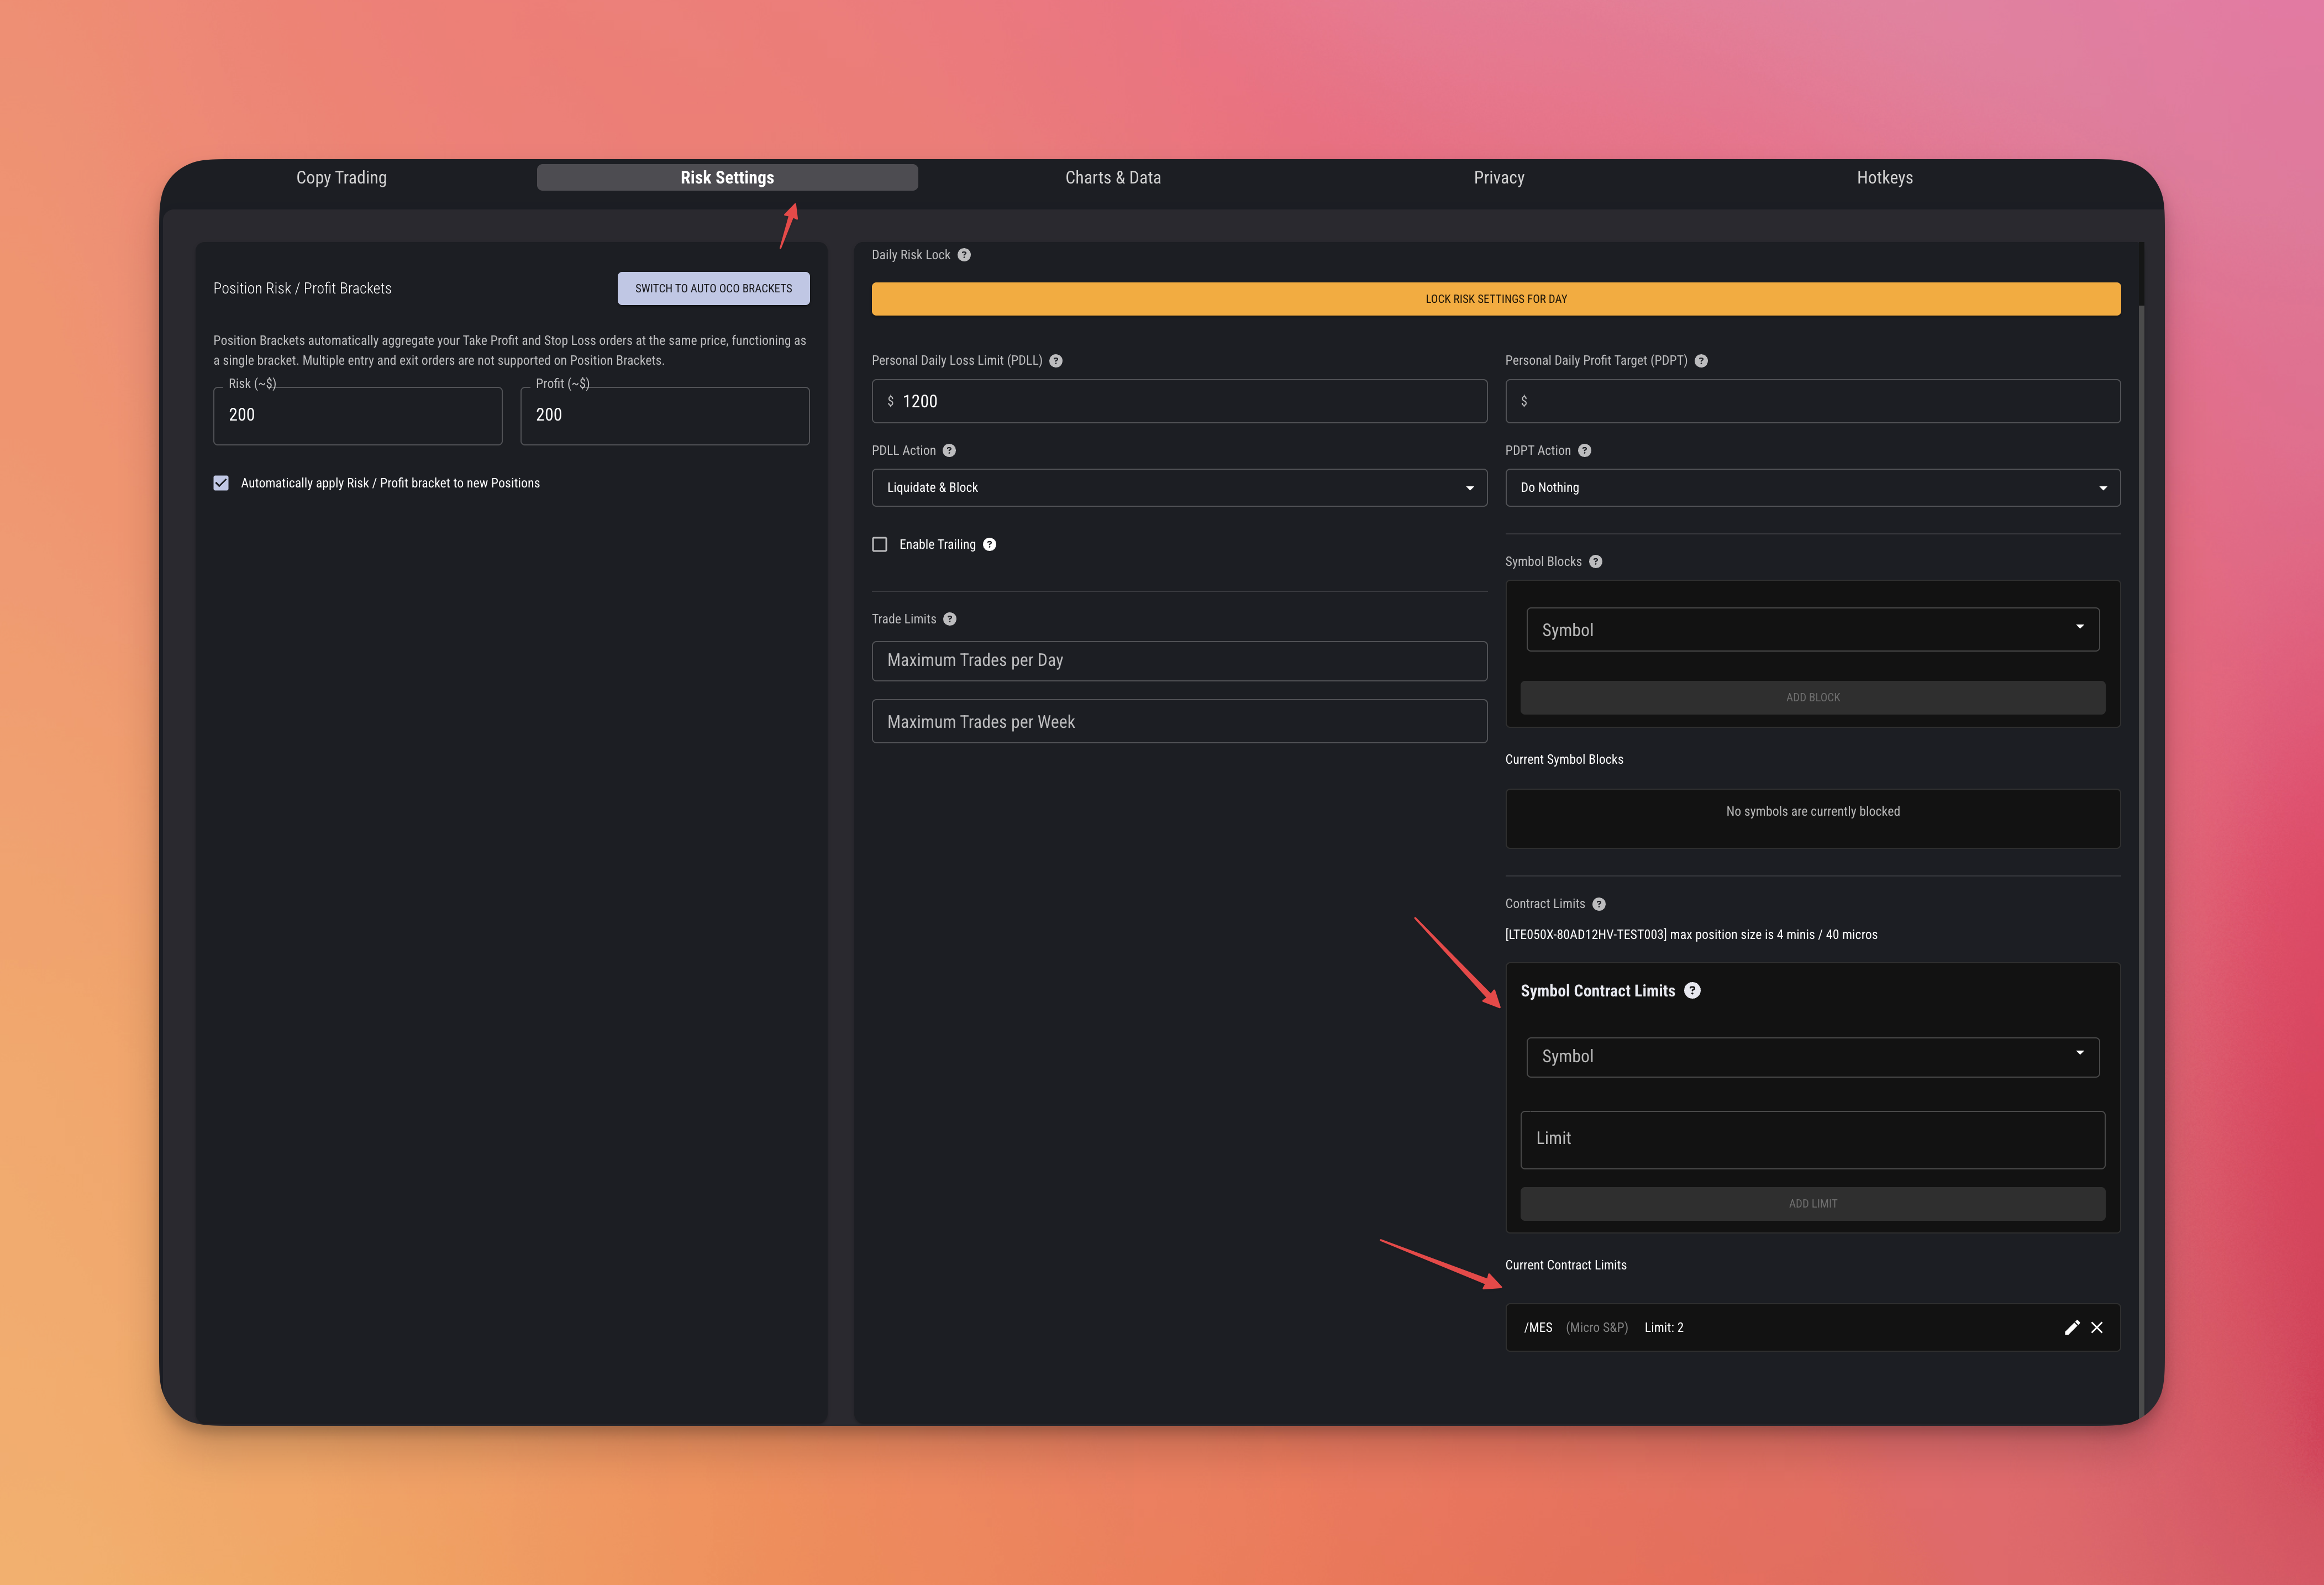The image size is (2324, 1585).
Task: Click help icon next to Trade Limits
Action: point(950,619)
